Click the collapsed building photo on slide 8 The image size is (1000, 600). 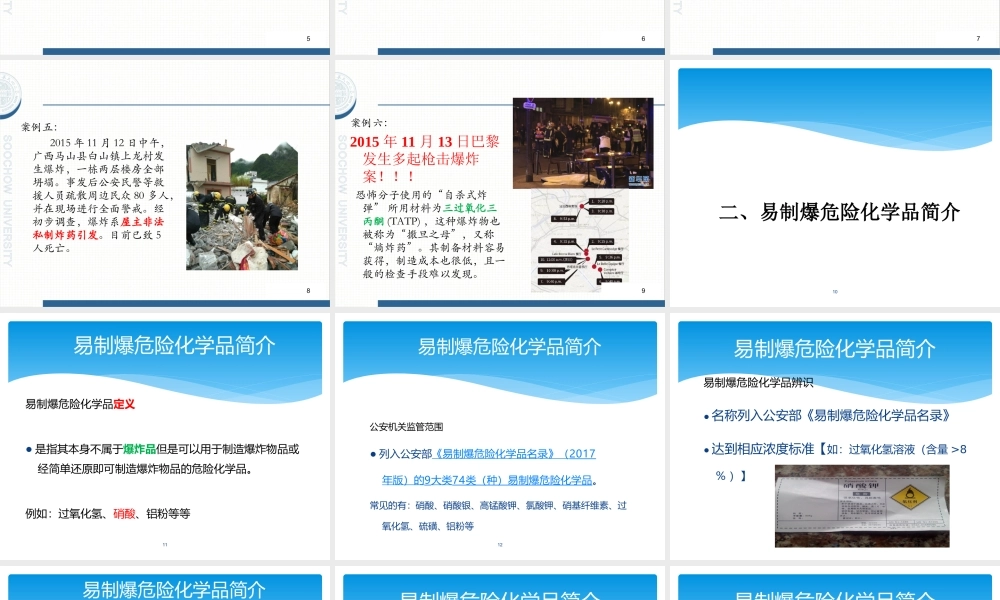click(x=242, y=206)
